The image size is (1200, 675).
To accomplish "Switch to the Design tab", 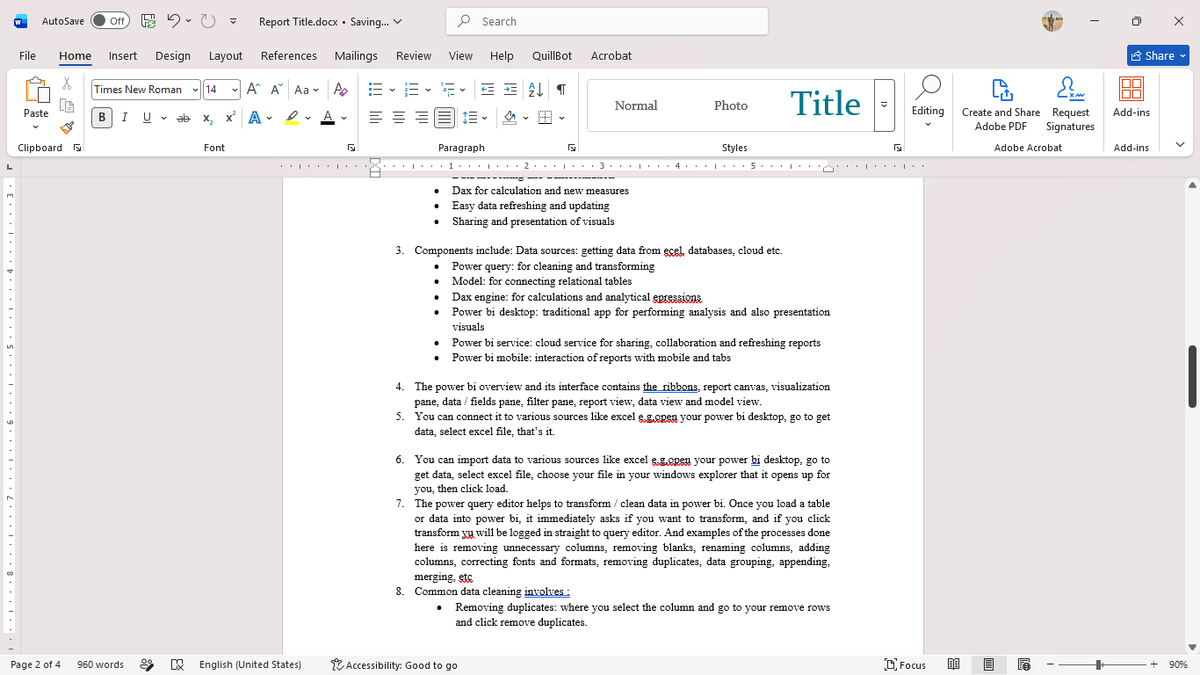I will click(172, 56).
